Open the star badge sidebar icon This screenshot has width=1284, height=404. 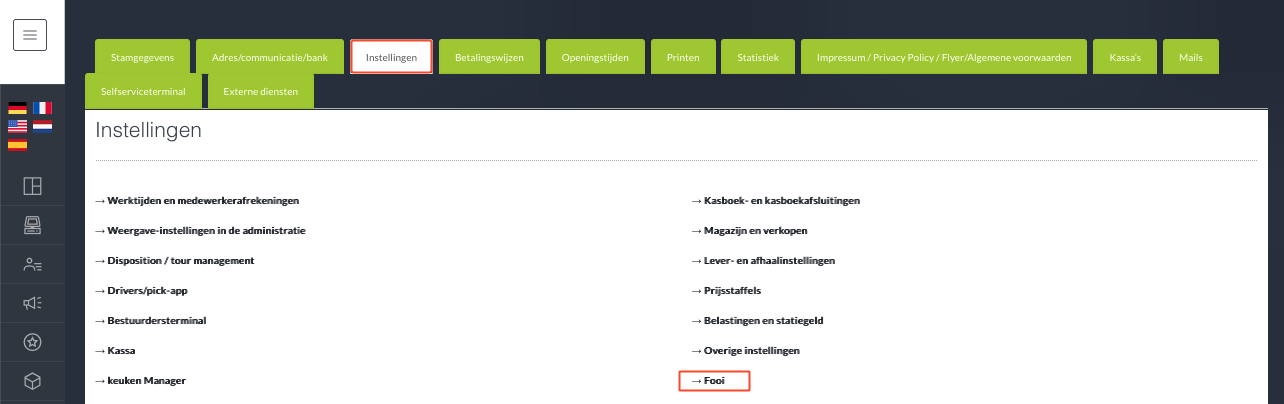click(x=32, y=342)
